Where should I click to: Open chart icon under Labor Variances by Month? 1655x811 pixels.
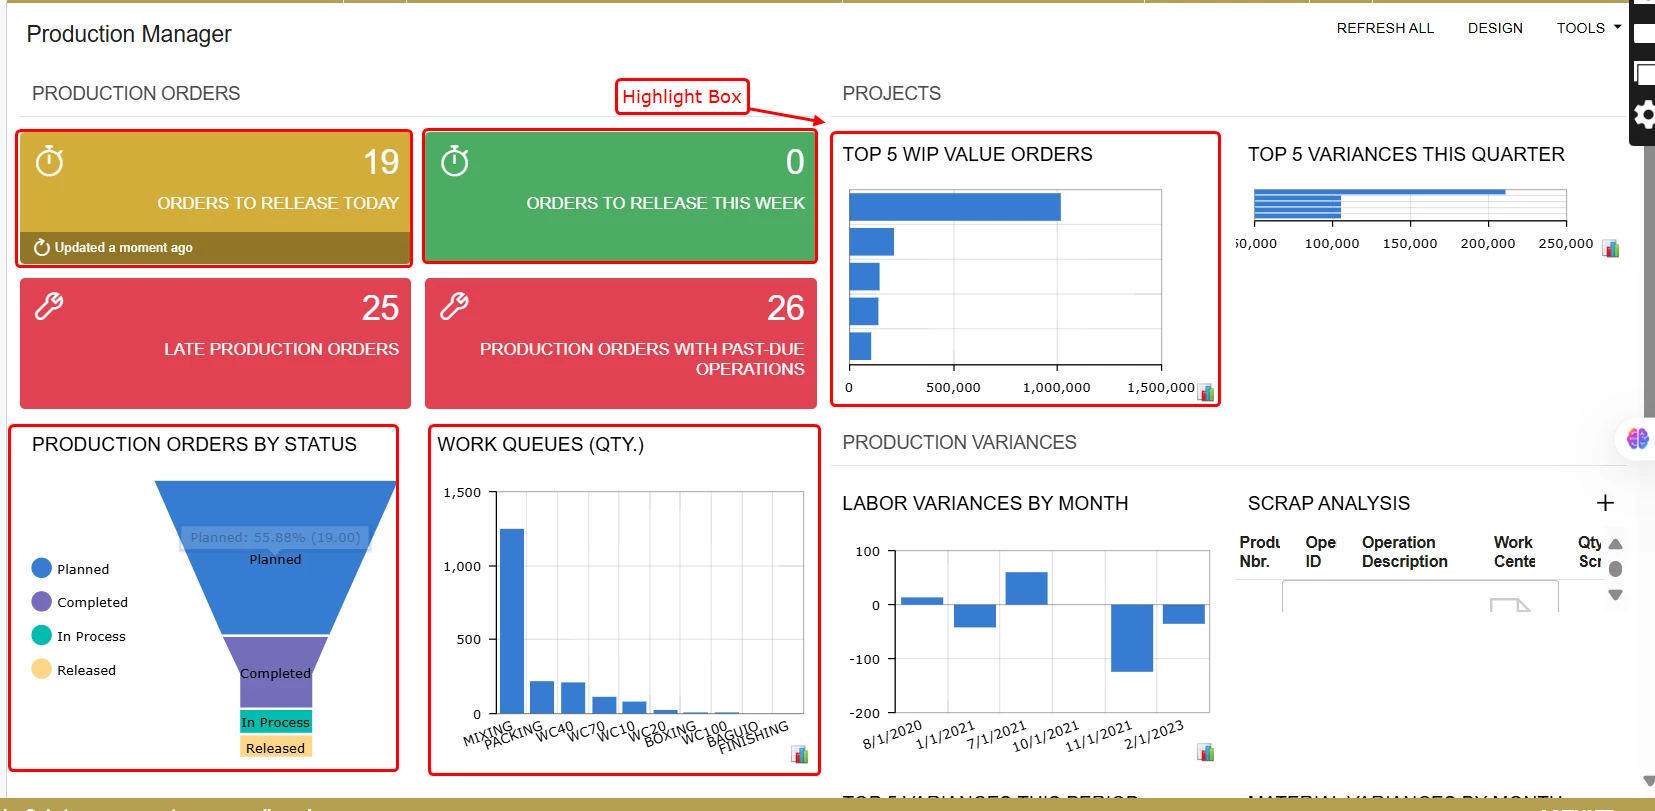pyautogui.click(x=1205, y=752)
